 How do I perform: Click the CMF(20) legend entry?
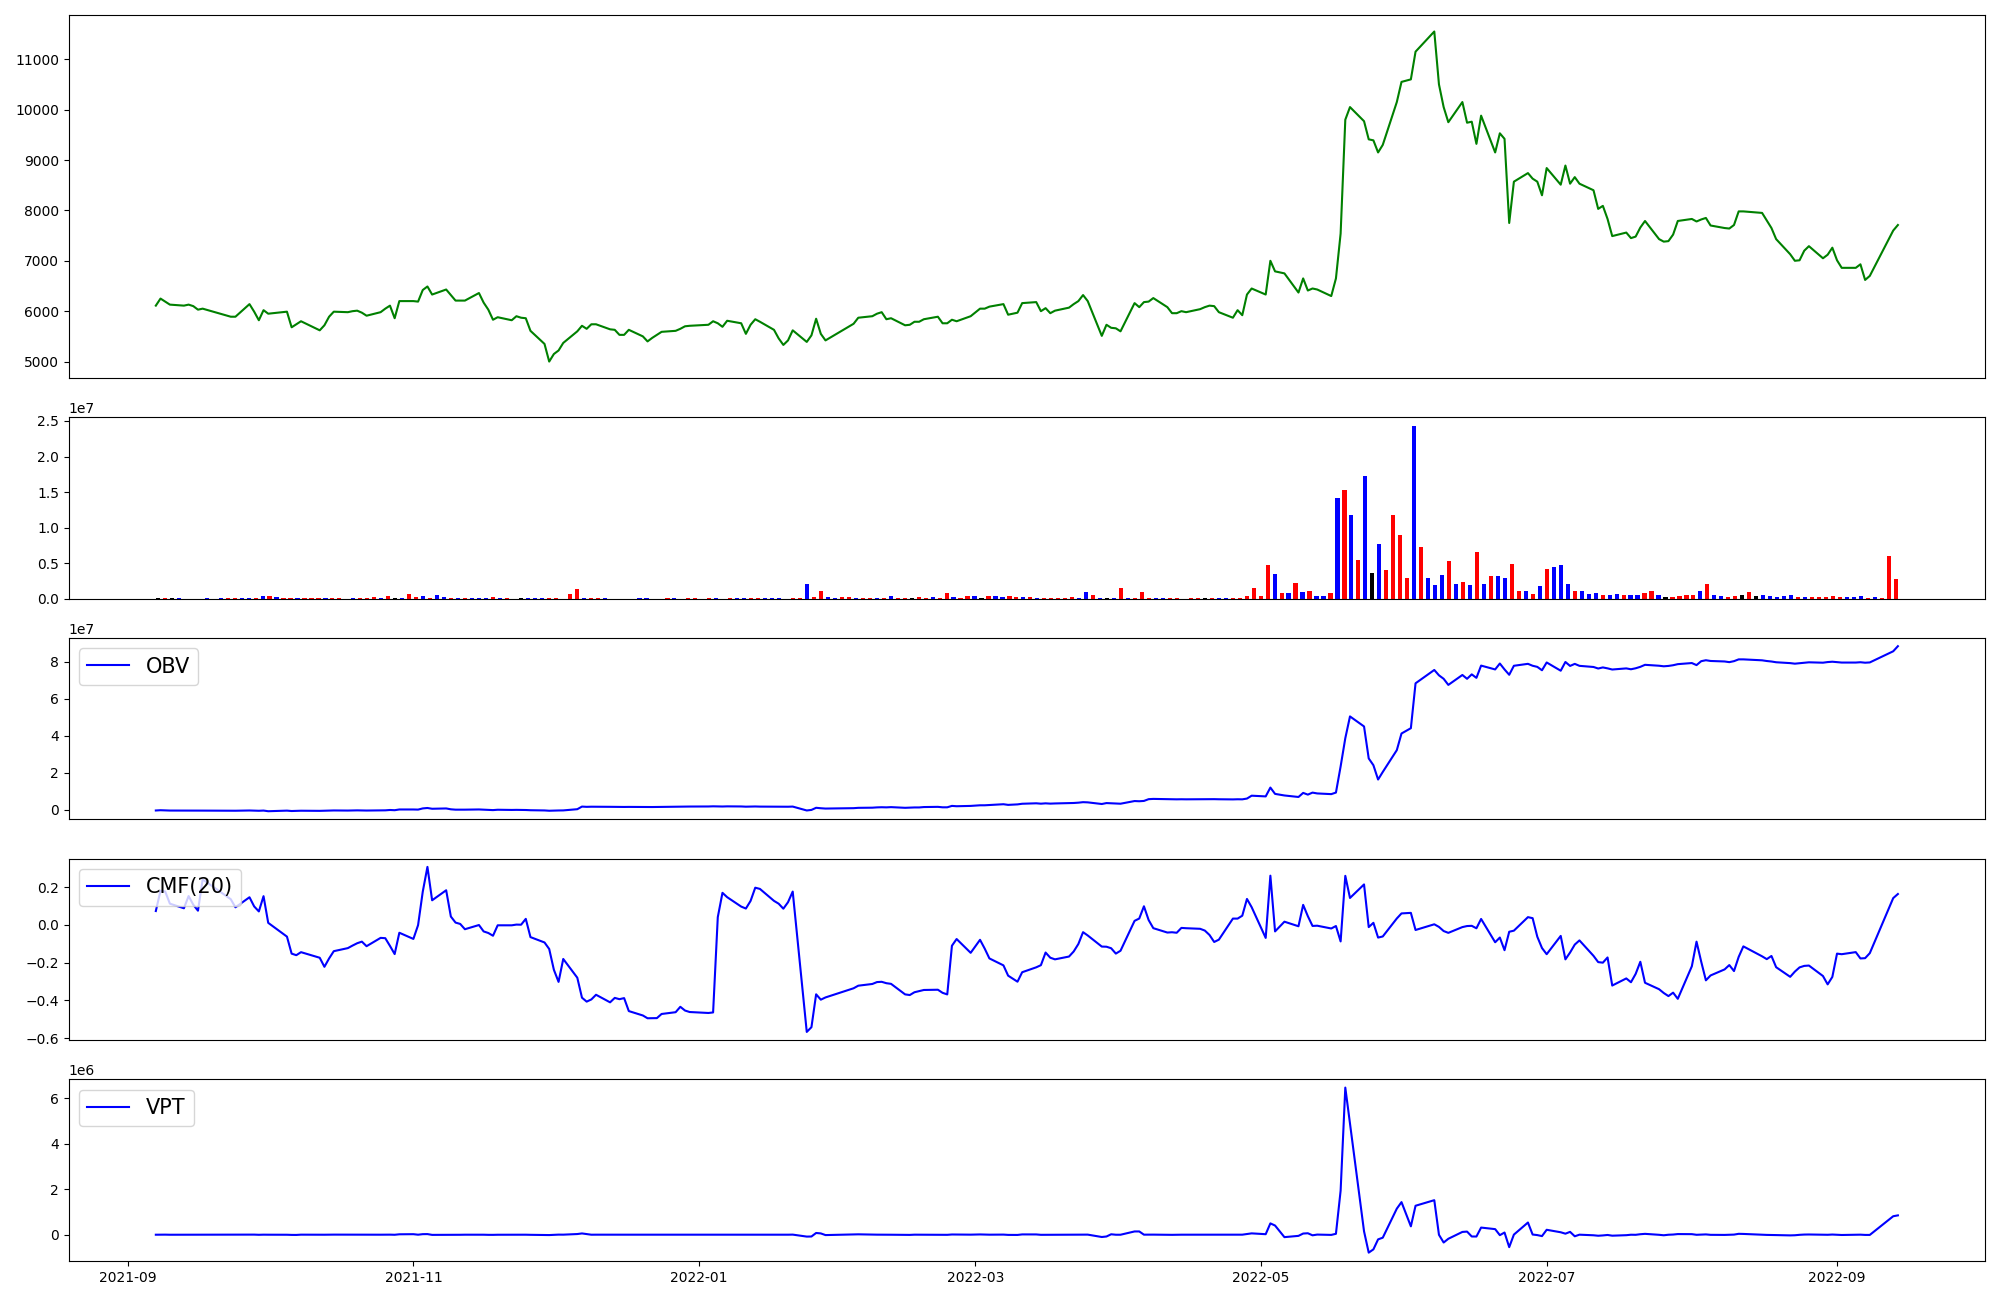[x=188, y=886]
